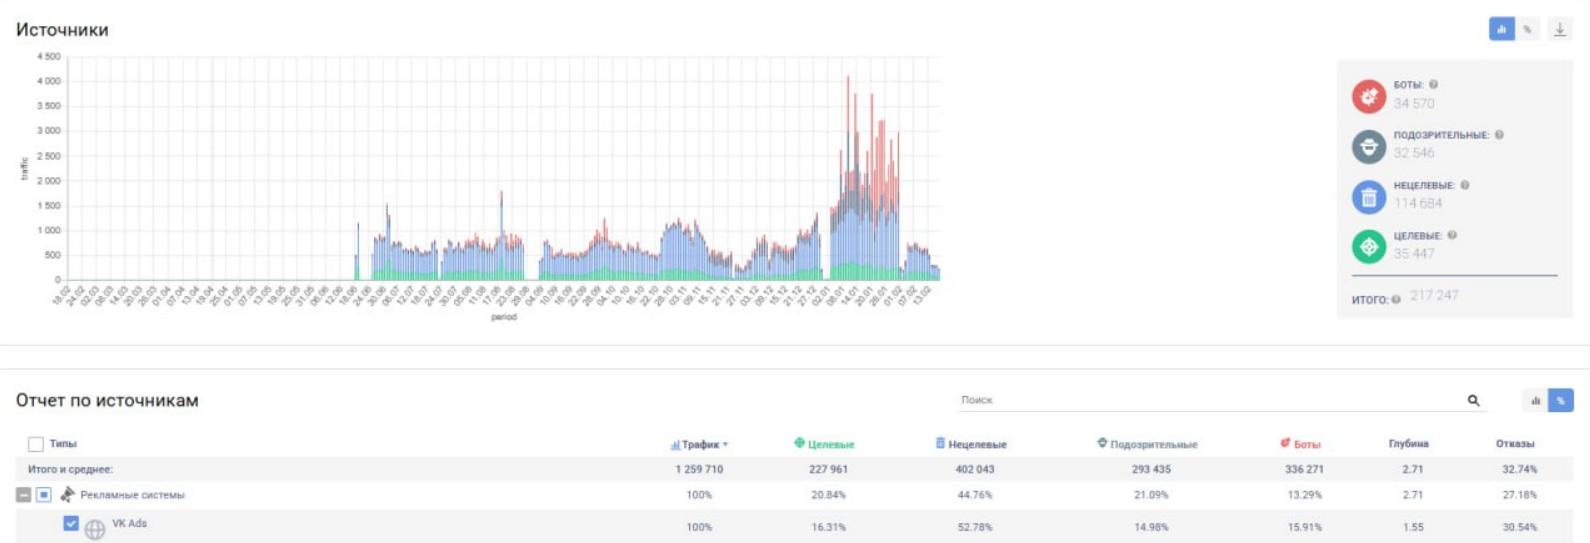Image resolution: width=1590 pixels, height=543 pixels.
Task: Show report table in absolute values
Action: click(x=1535, y=401)
